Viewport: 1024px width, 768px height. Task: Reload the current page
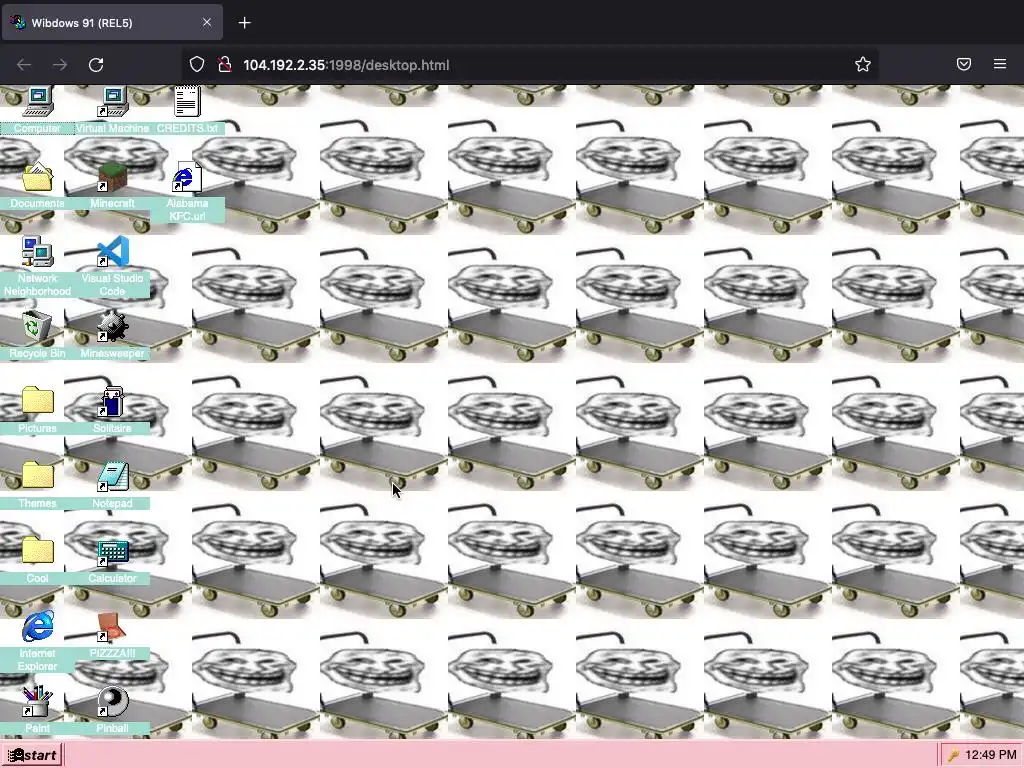(x=96, y=65)
